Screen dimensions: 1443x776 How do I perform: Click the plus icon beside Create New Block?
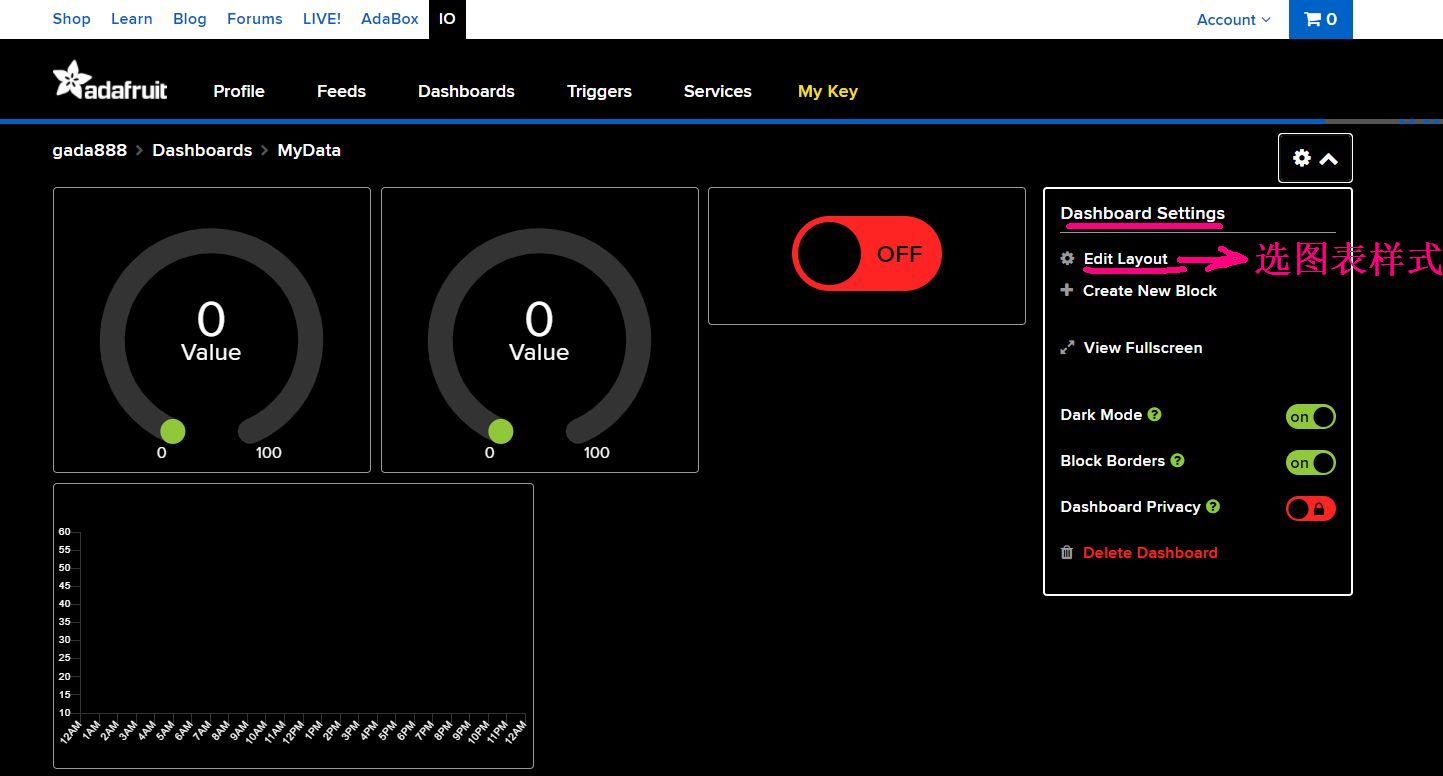click(1067, 291)
